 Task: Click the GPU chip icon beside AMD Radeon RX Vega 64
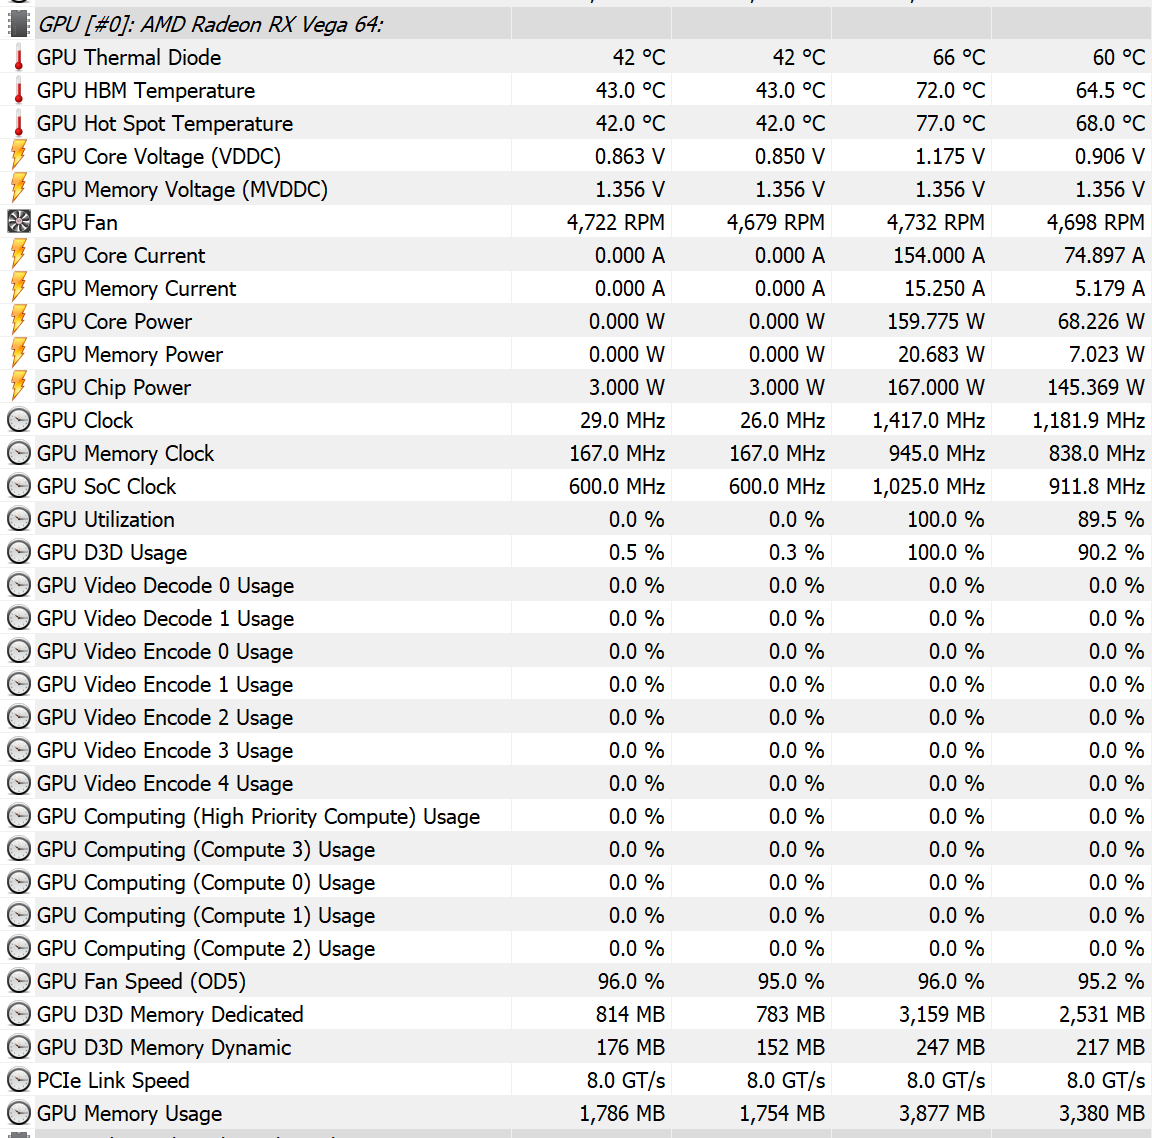pyautogui.click(x=18, y=24)
